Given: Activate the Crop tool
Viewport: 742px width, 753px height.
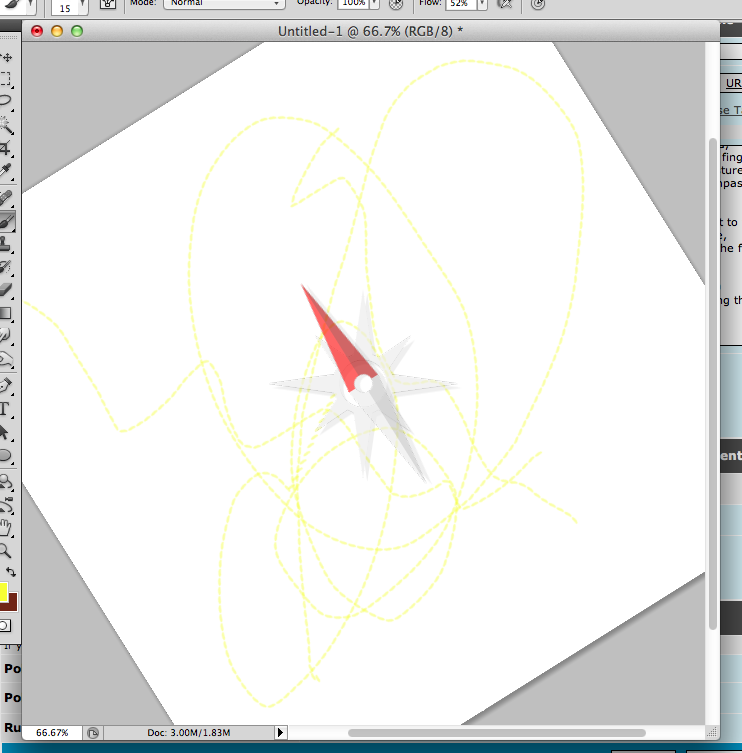Looking at the screenshot, I should (6, 149).
